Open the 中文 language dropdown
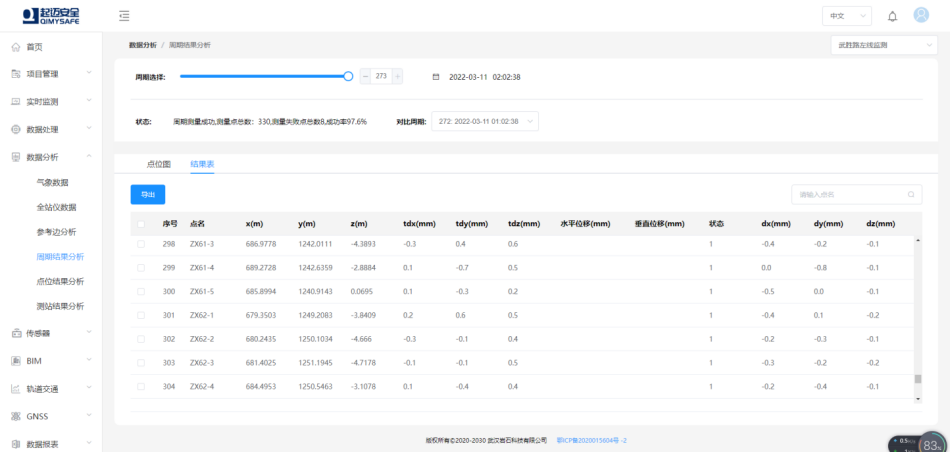The height and width of the screenshot is (452, 950). click(x=846, y=16)
